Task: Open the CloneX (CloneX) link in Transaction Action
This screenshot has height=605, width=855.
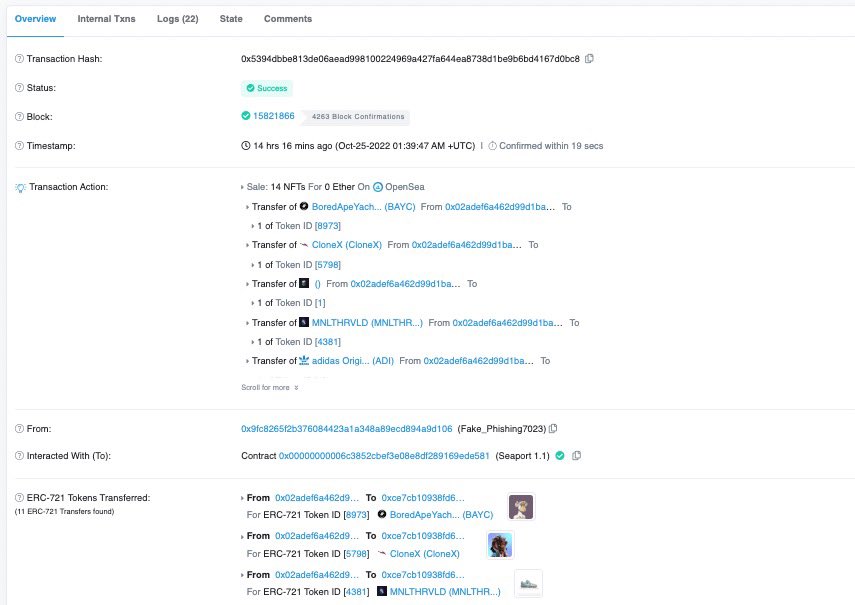Action: click(347, 245)
